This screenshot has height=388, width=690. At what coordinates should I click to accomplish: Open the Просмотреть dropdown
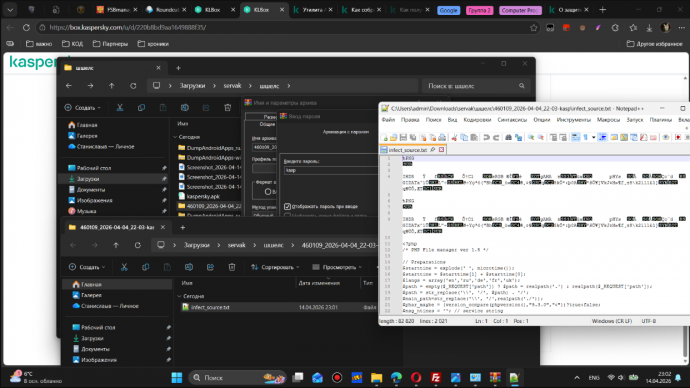[x=337, y=267]
